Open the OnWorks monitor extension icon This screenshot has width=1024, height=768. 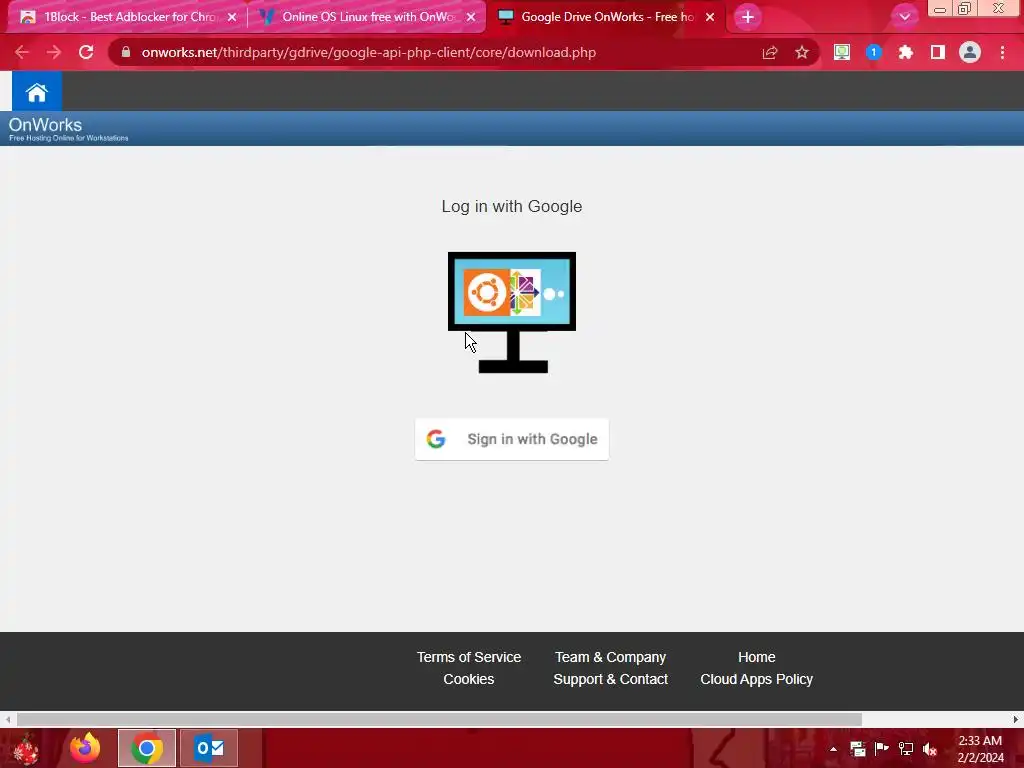(842, 52)
